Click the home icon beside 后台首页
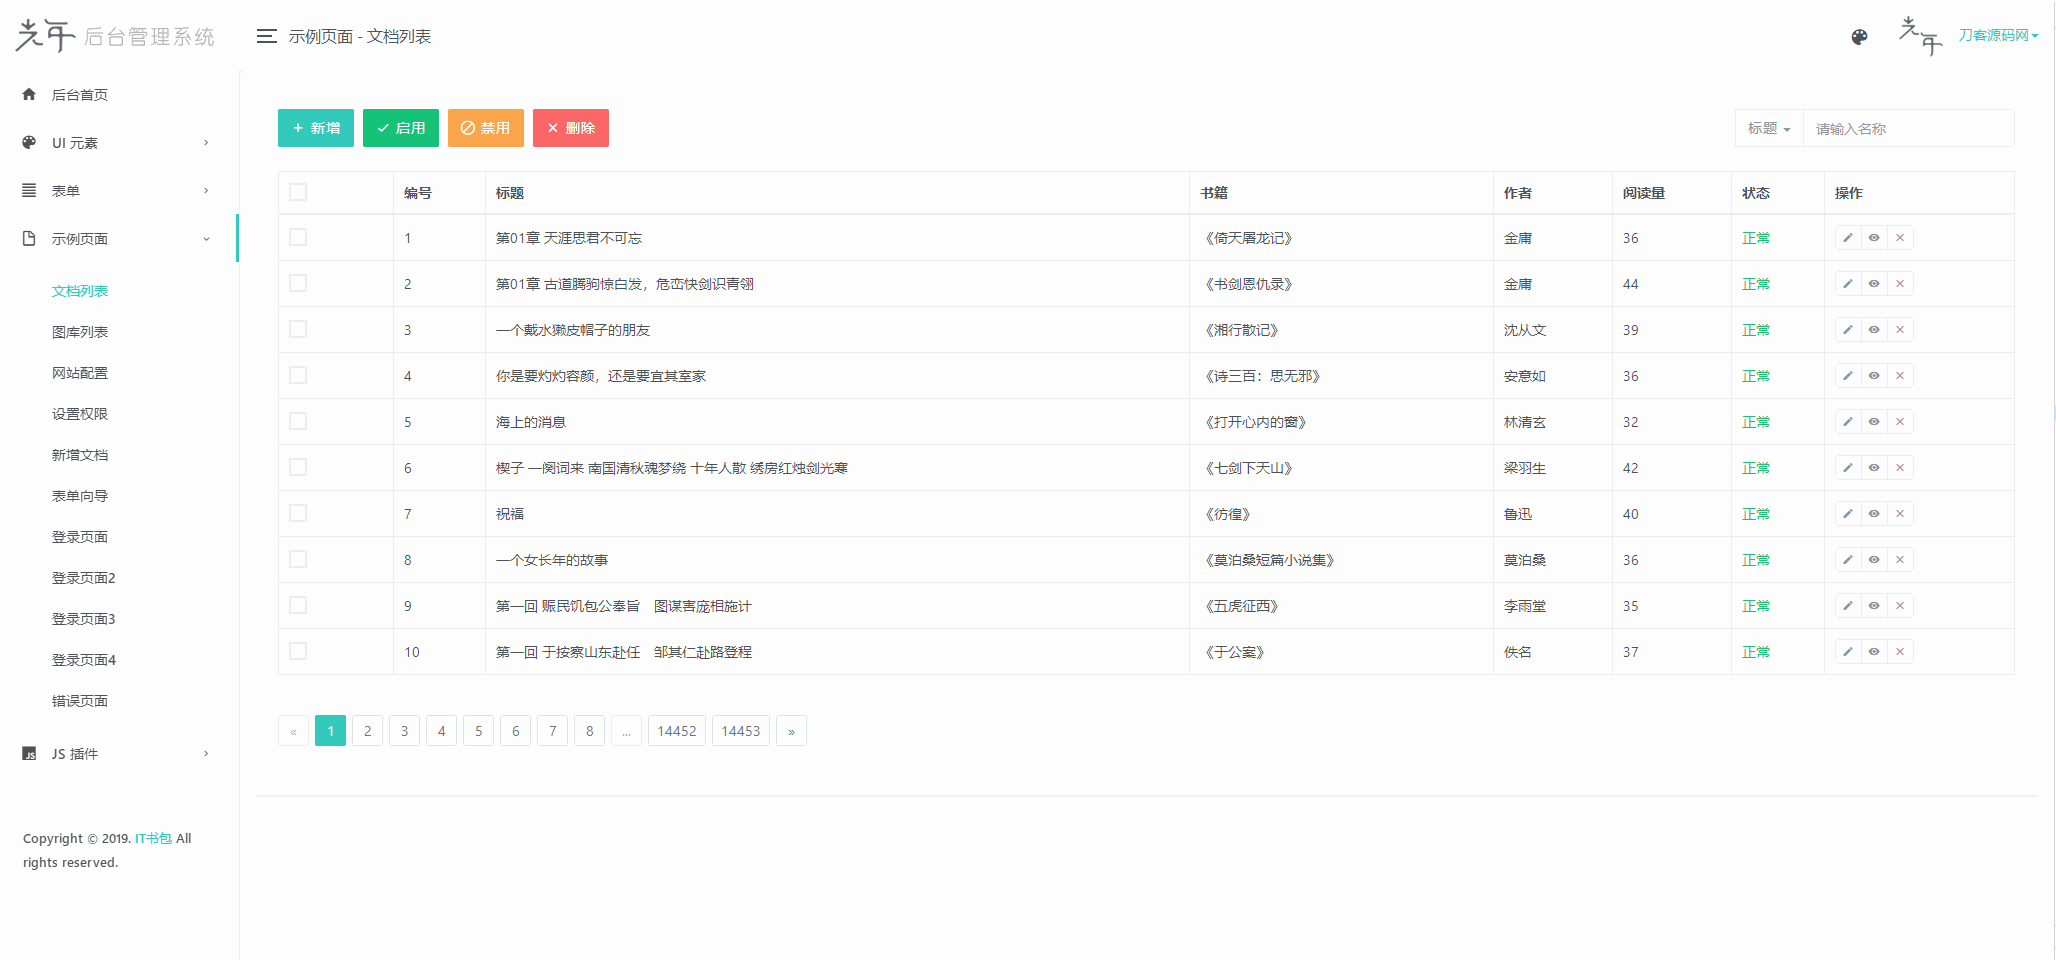 coord(29,95)
